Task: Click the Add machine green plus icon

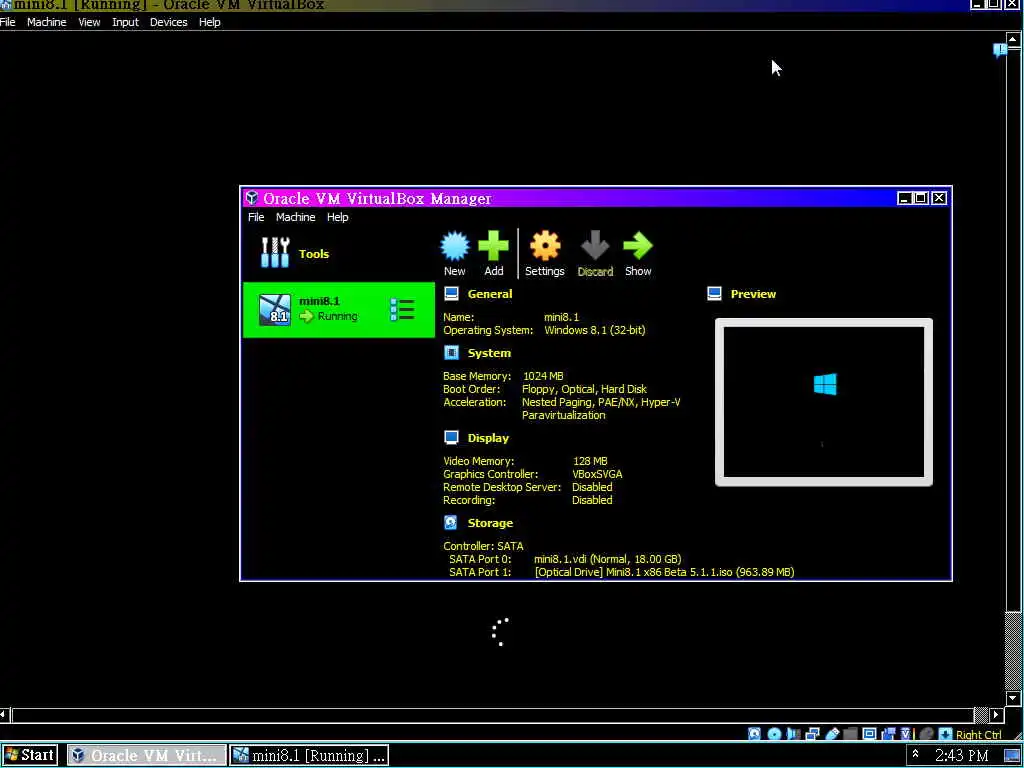Action: 493,246
